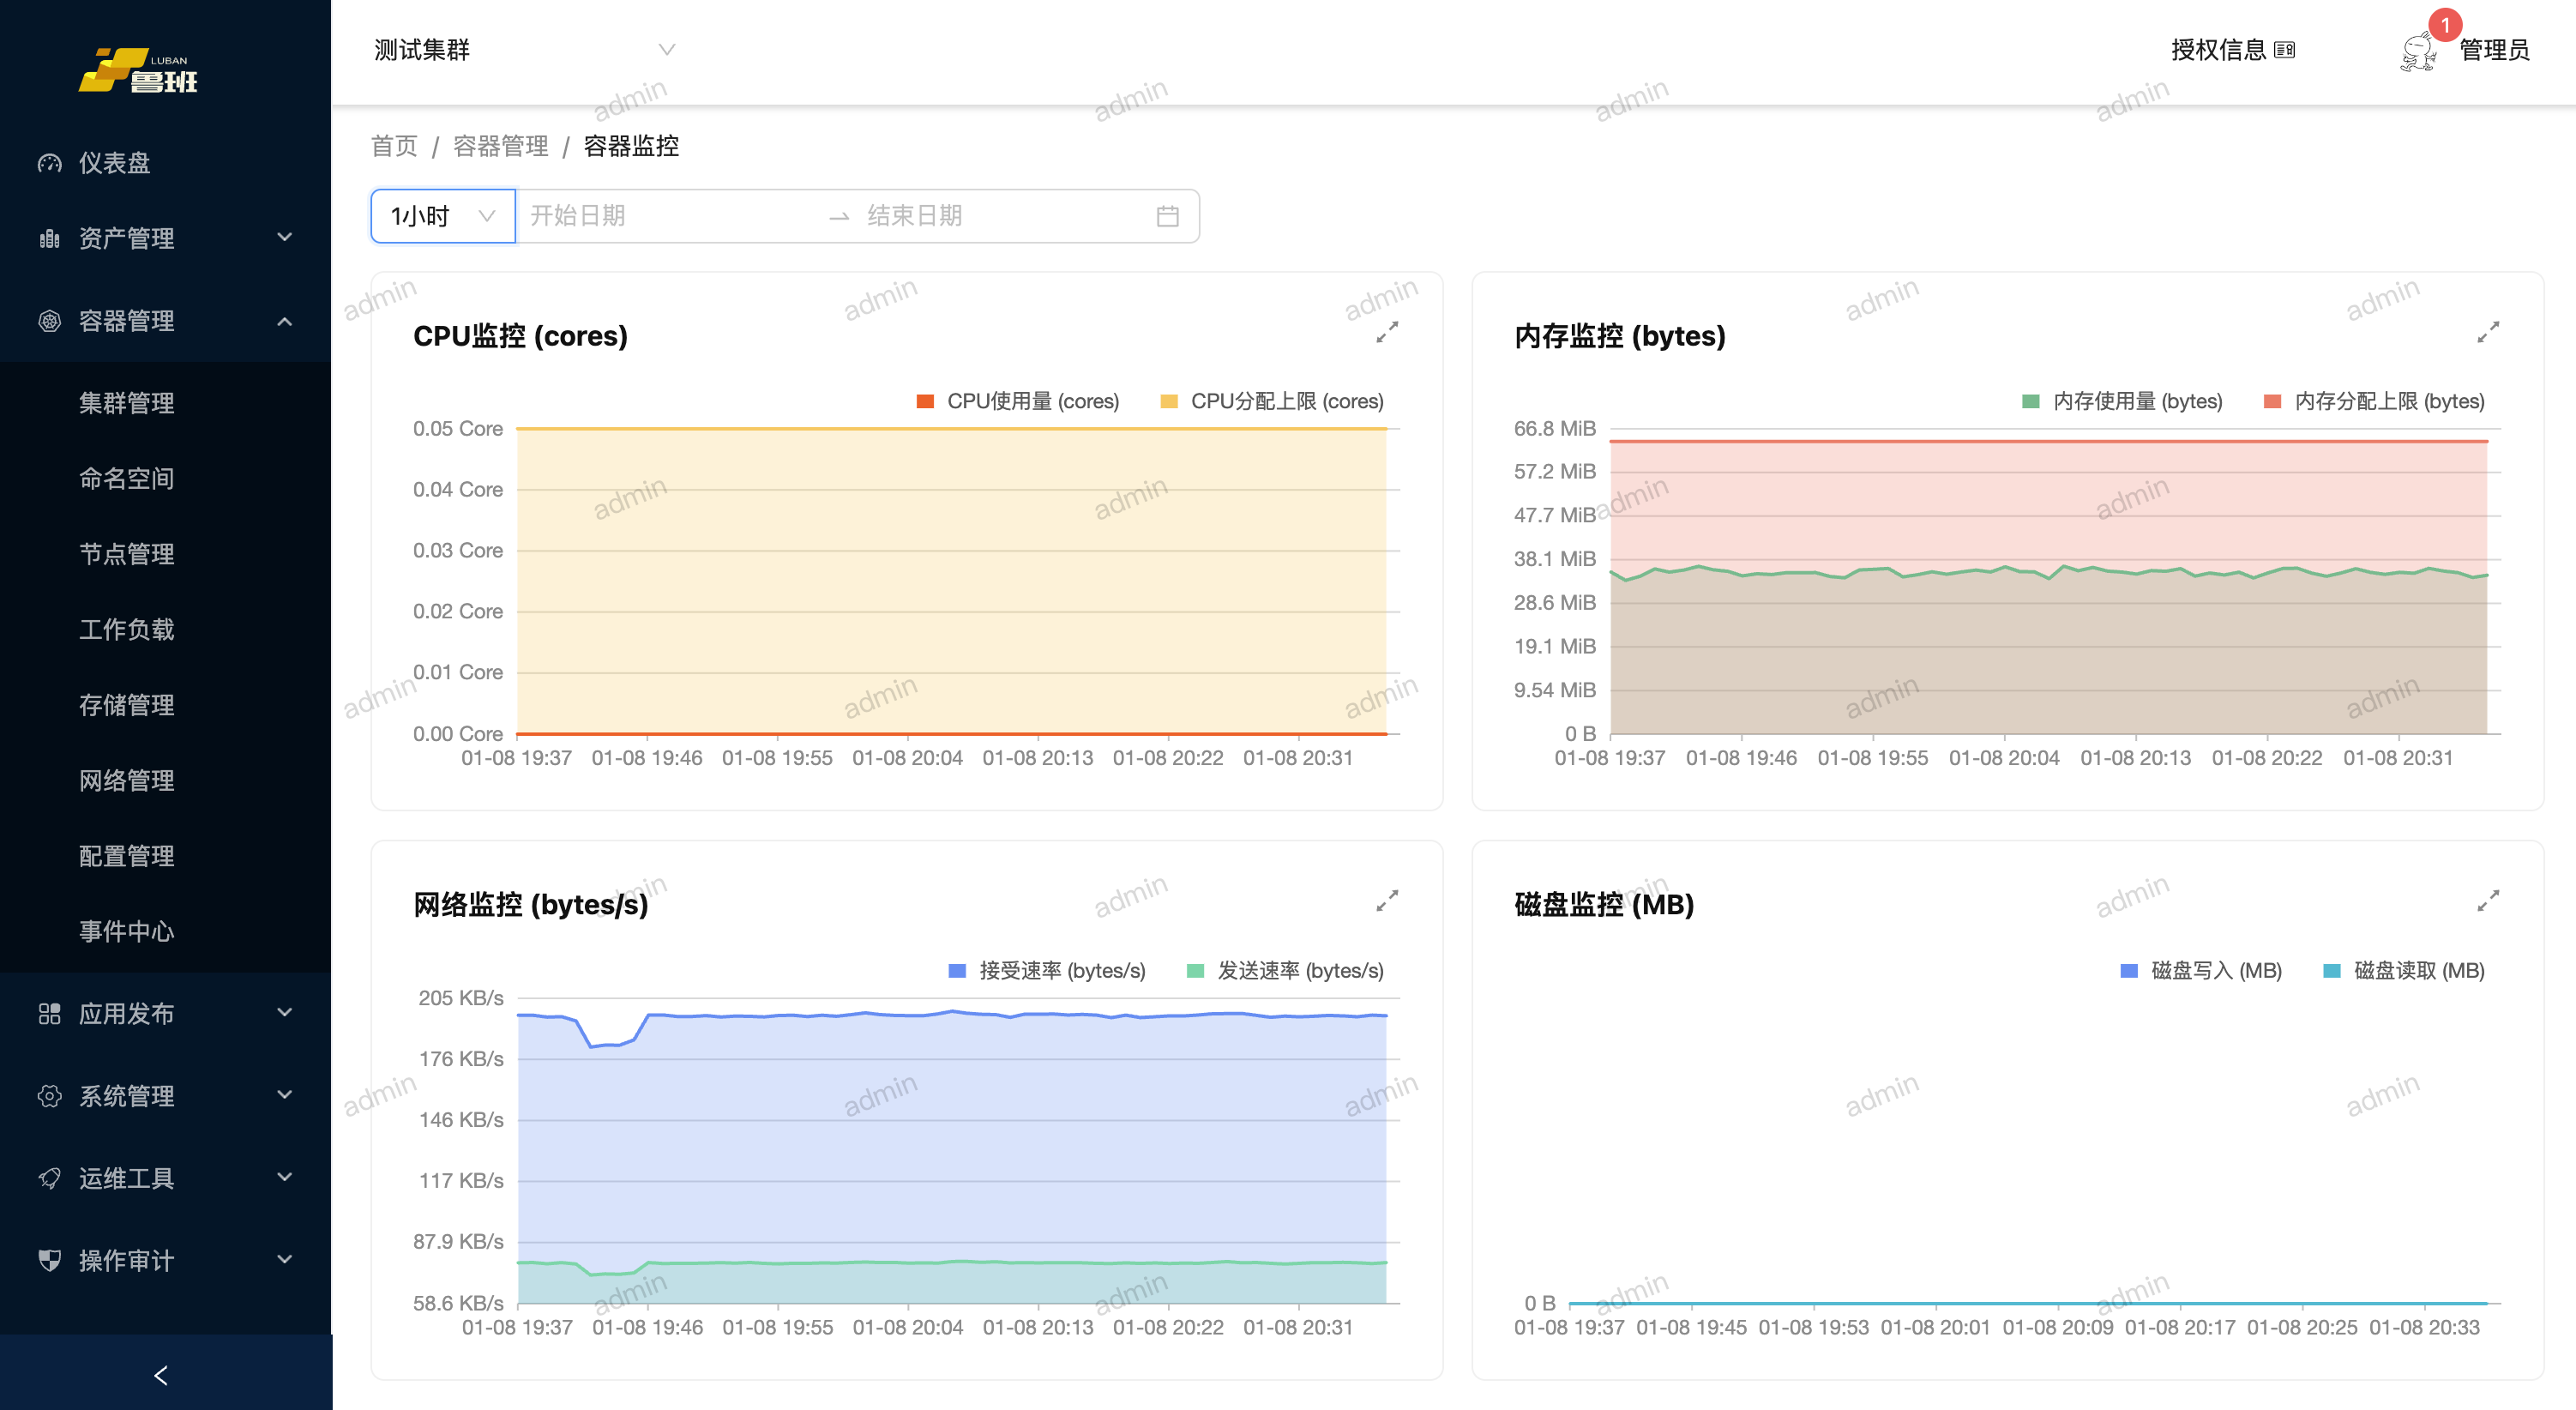
Task: Expand the memory monitoring chart to fullscreen
Action: coord(2488,332)
